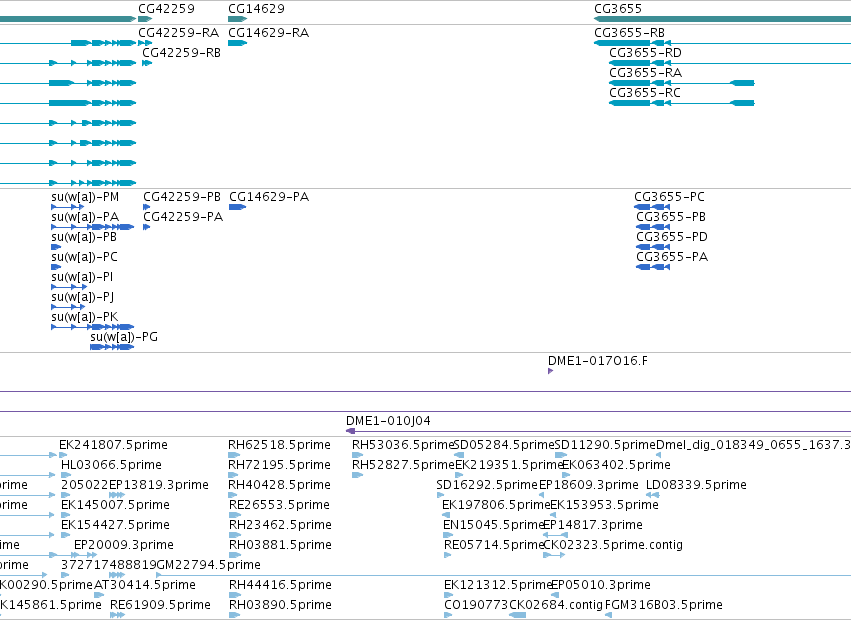Click EST EK145007.5prime
The height and width of the screenshot is (620, 851).
115,505
